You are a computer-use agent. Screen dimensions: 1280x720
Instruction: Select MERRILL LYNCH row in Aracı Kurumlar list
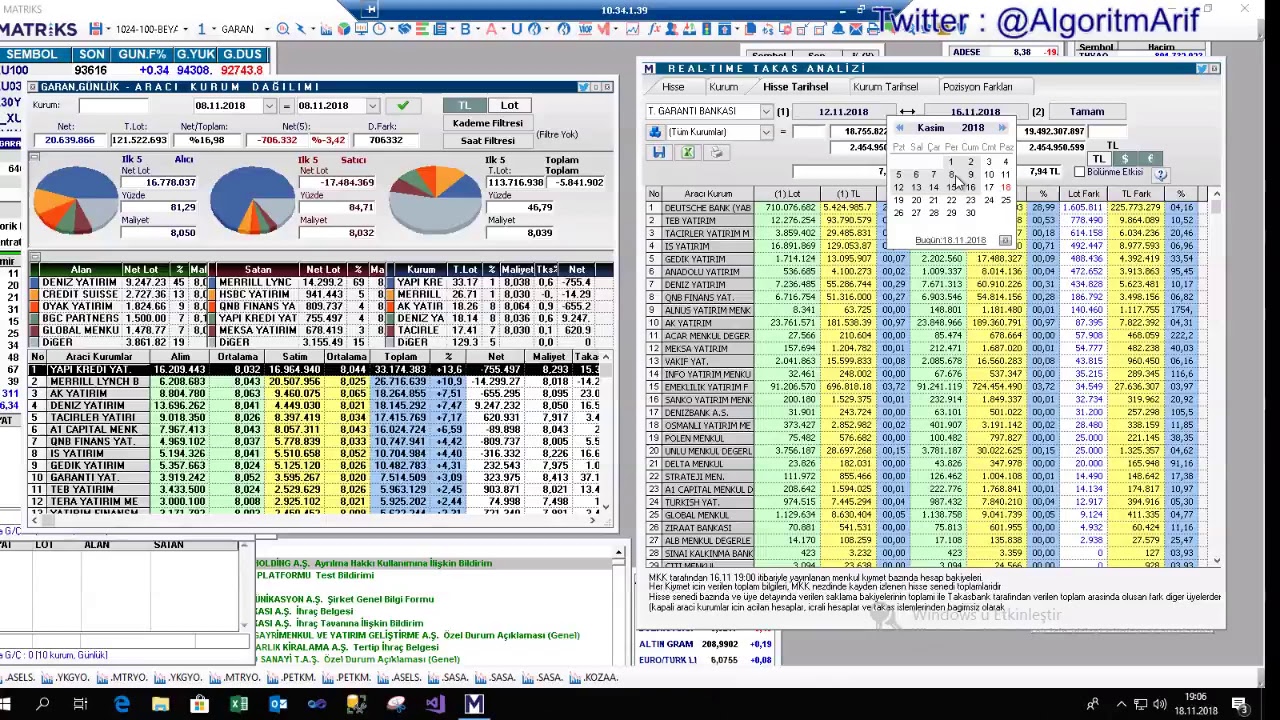point(319,382)
